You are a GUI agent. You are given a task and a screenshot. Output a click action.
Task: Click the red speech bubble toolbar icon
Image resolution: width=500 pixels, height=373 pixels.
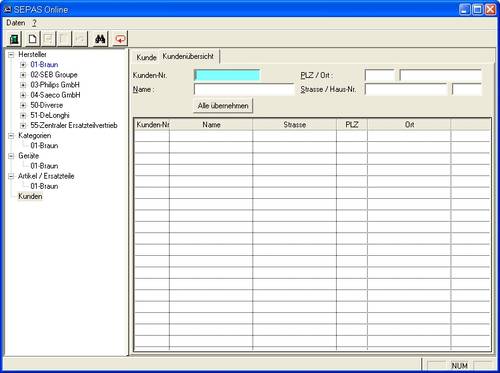[120, 39]
